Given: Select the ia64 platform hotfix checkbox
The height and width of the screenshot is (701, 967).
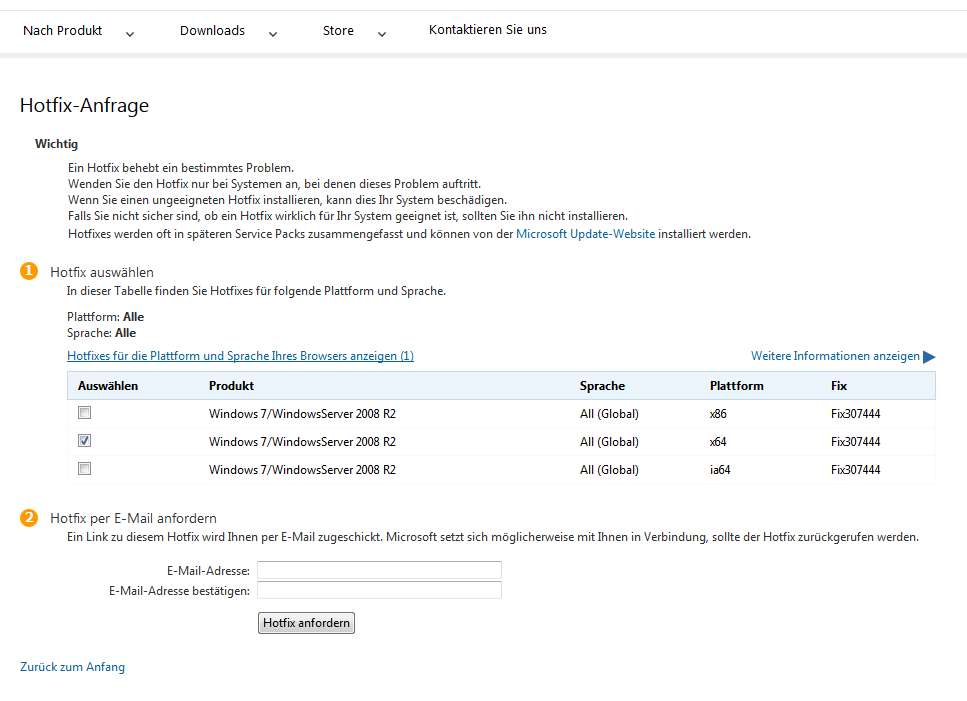Looking at the screenshot, I should [85, 469].
